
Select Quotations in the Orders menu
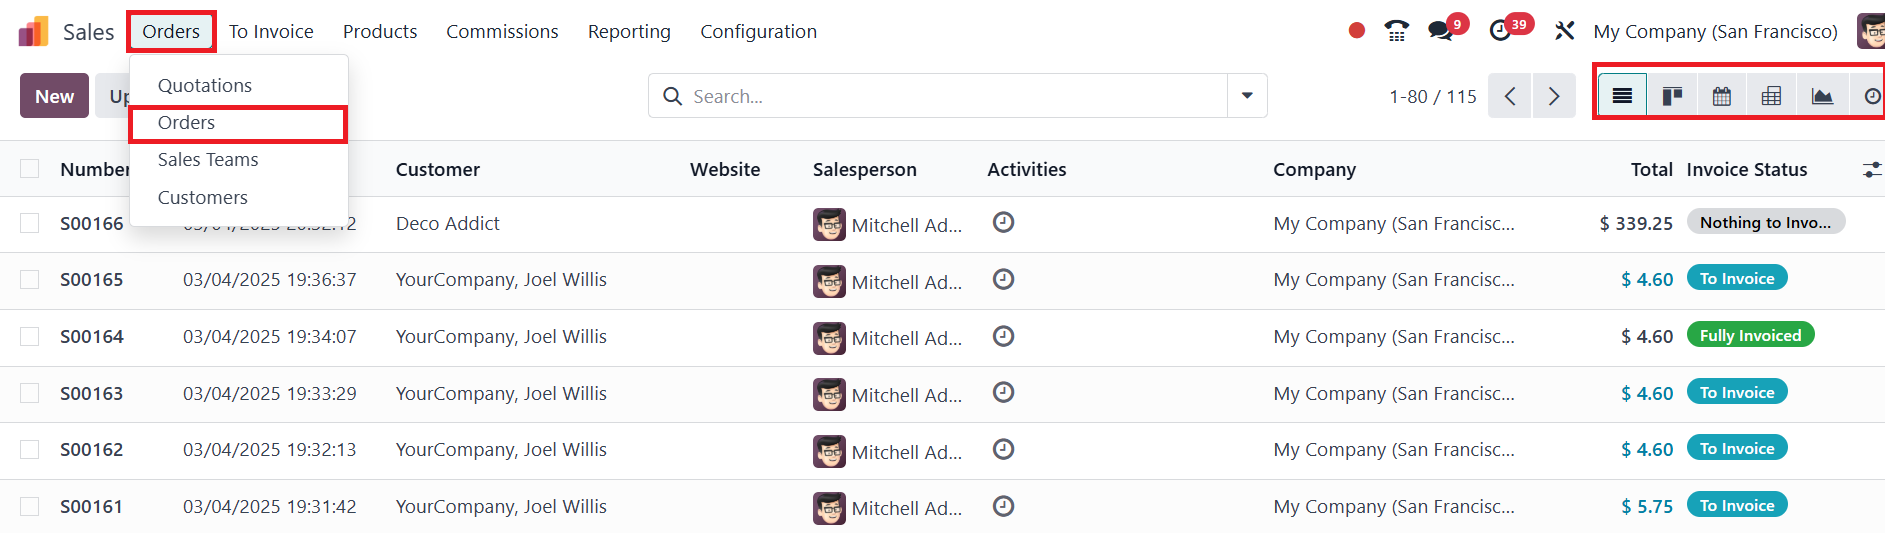(x=205, y=85)
